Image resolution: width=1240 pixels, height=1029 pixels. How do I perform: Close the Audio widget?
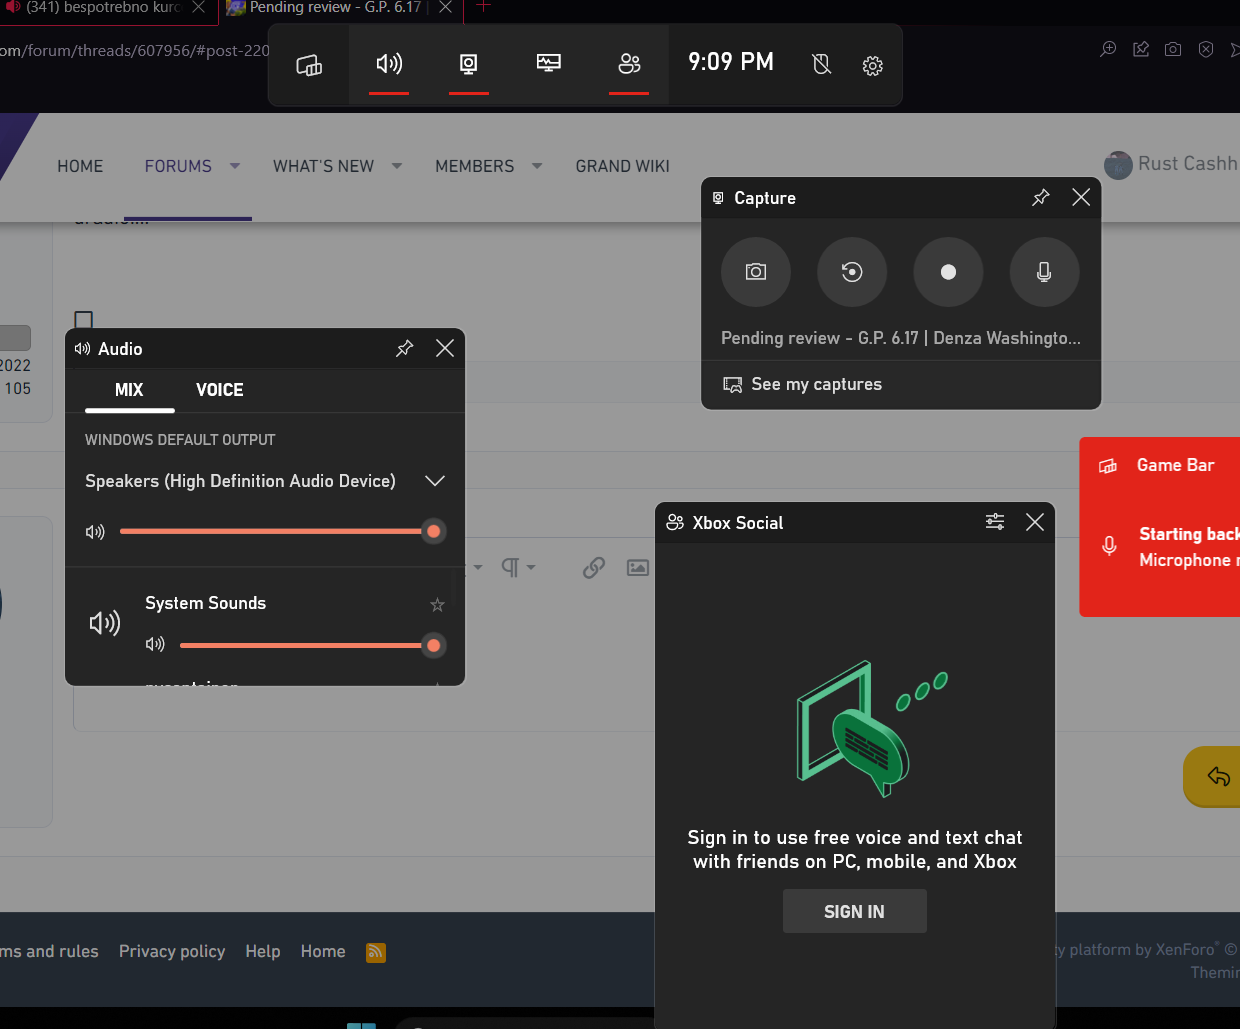[x=445, y=348]
